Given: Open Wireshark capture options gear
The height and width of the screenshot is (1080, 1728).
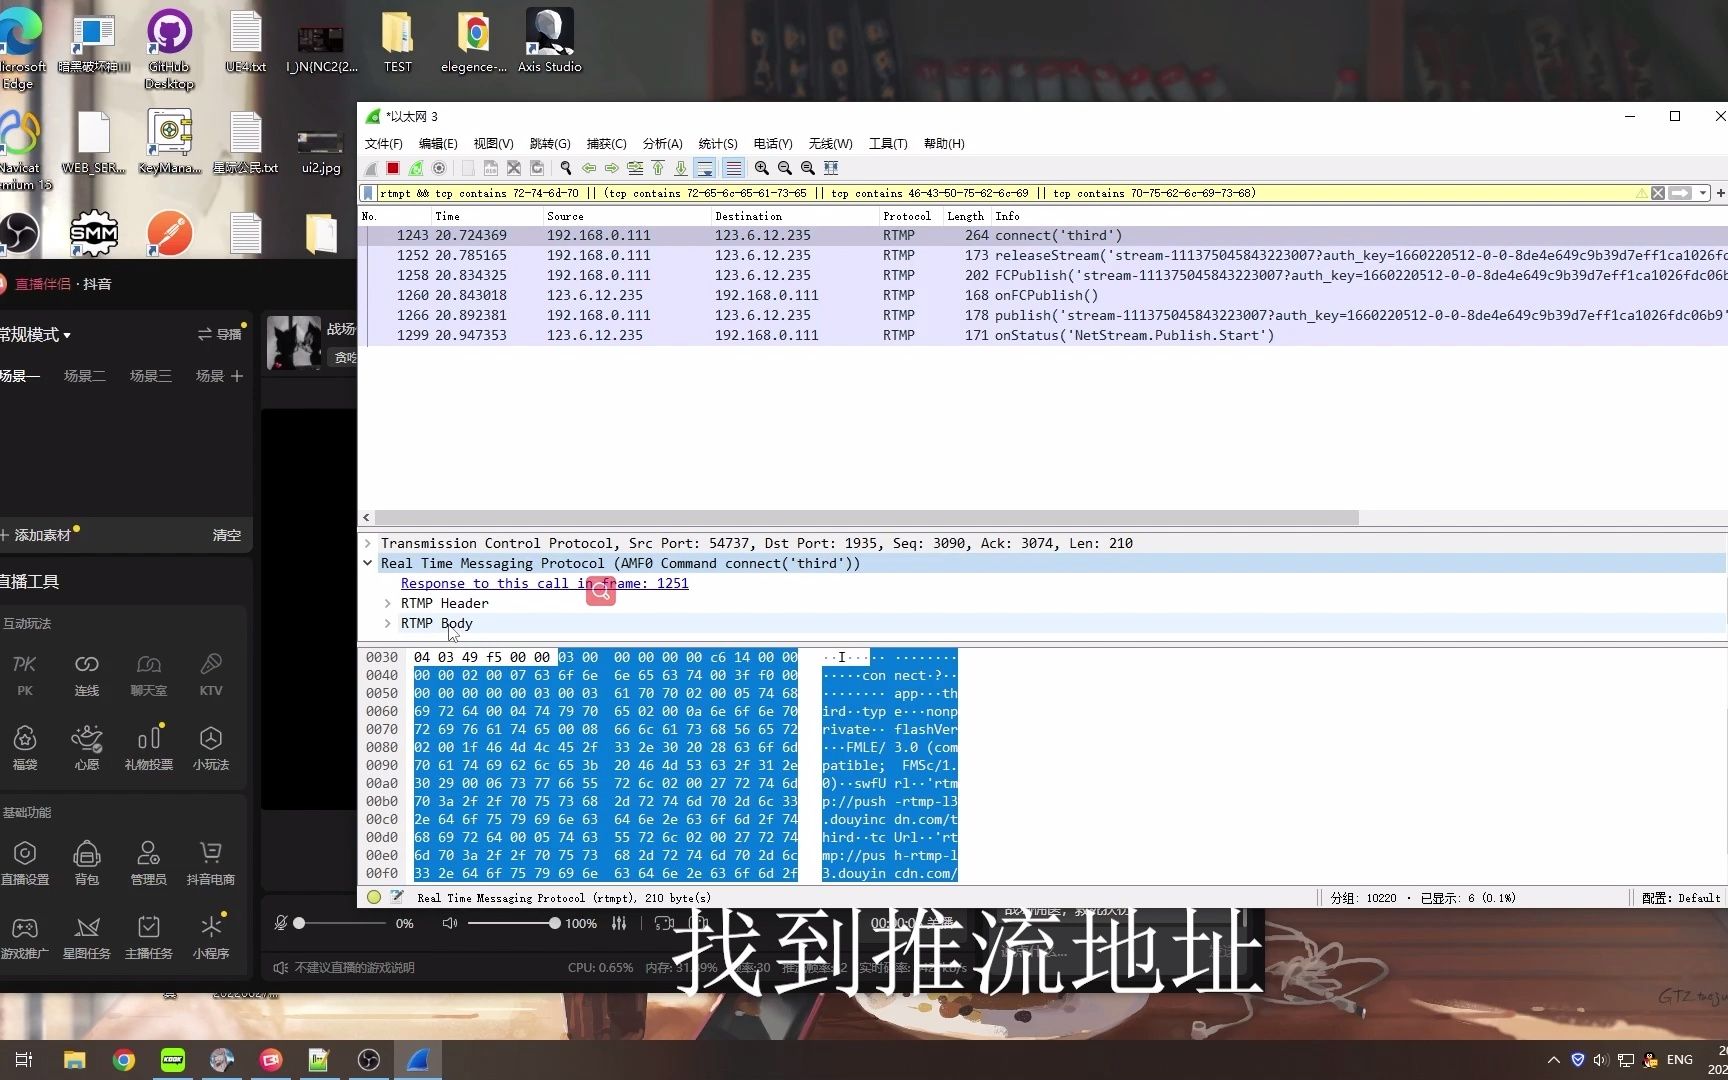Looking at the screenshot, I should click(439, 168).
